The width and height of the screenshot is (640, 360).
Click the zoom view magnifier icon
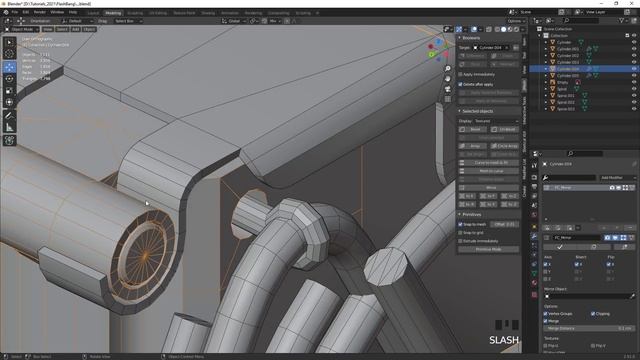point(448,69)
